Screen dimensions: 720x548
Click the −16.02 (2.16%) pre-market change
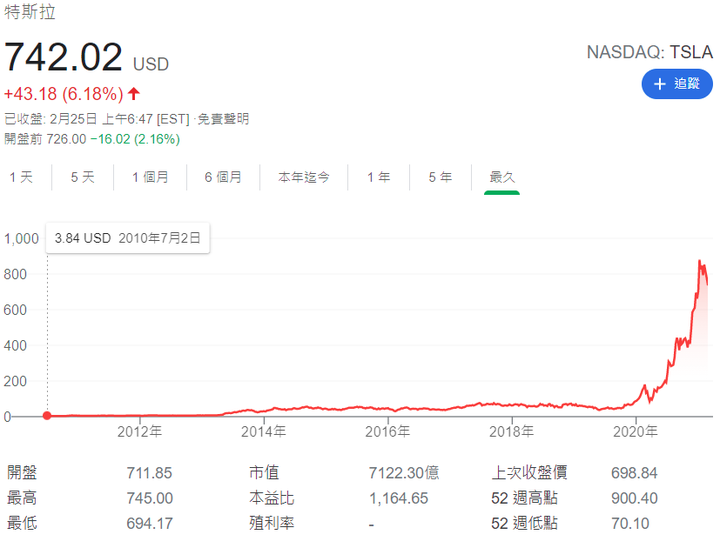135,139
